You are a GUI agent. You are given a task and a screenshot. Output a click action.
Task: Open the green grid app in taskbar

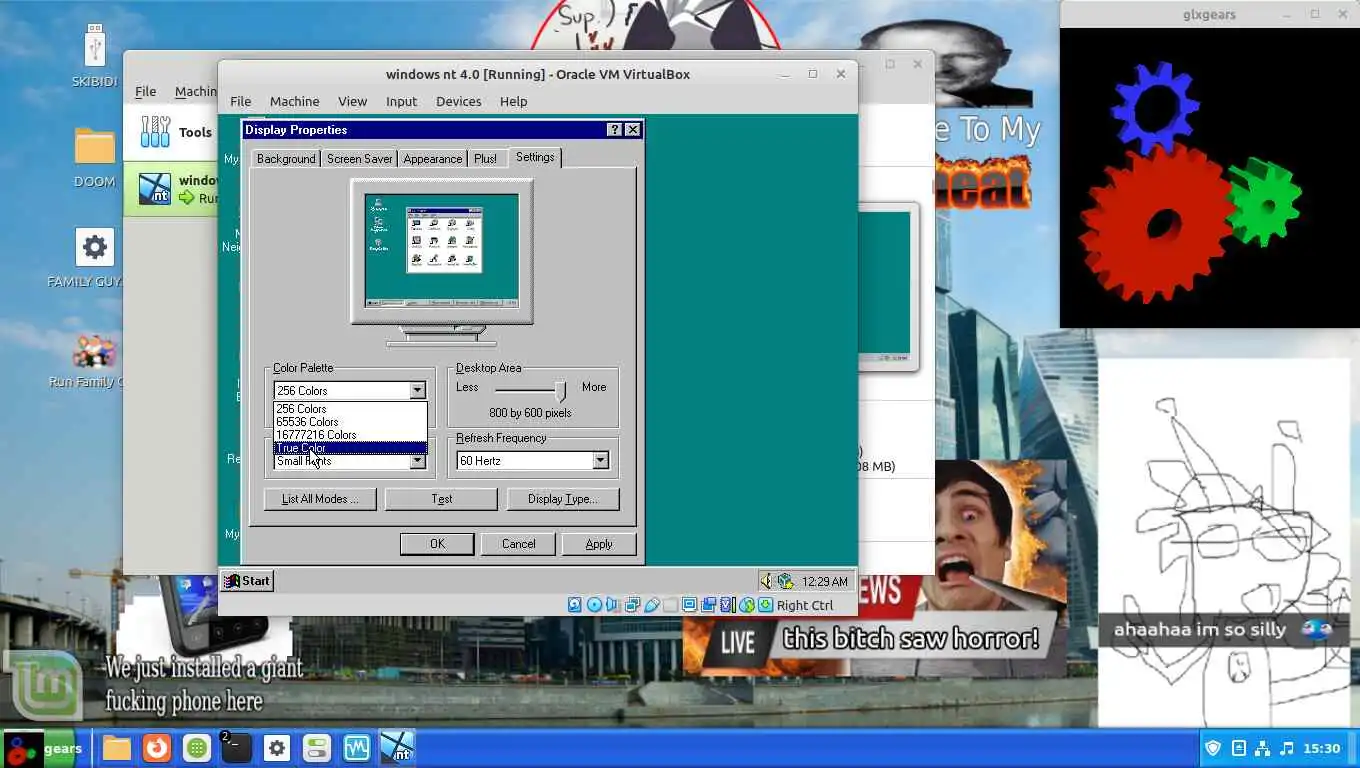tap(197, 748)
